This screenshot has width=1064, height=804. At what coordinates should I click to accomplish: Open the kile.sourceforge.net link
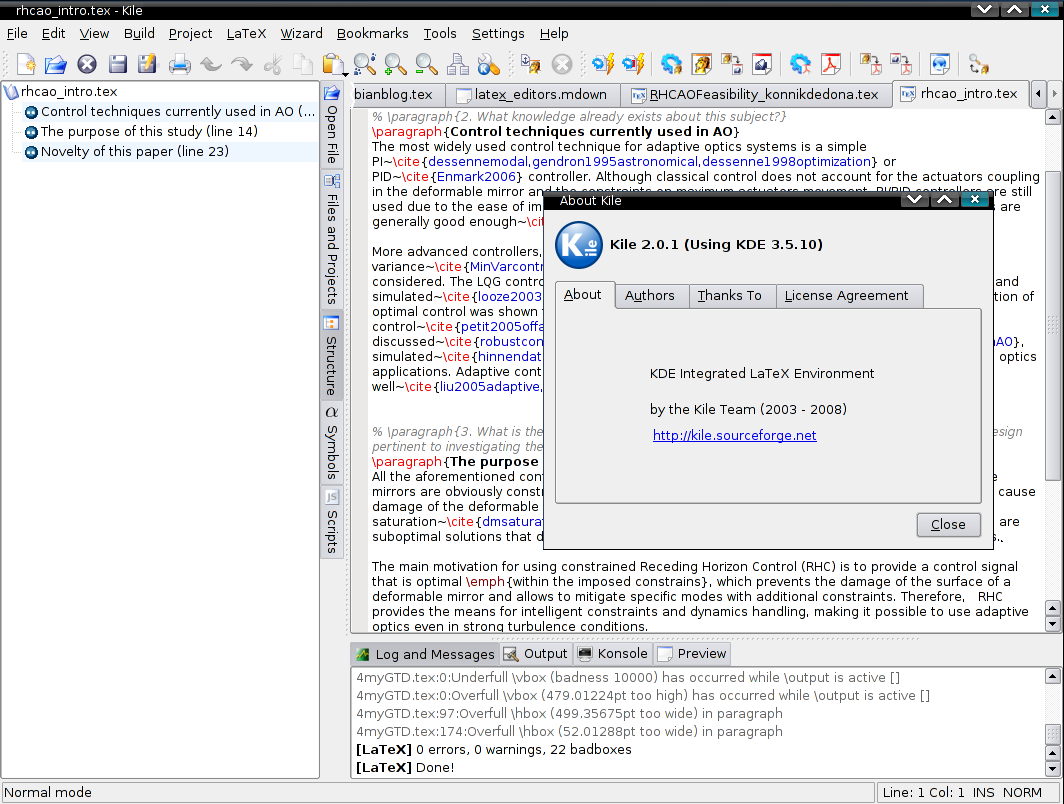[x=734, y=436]
